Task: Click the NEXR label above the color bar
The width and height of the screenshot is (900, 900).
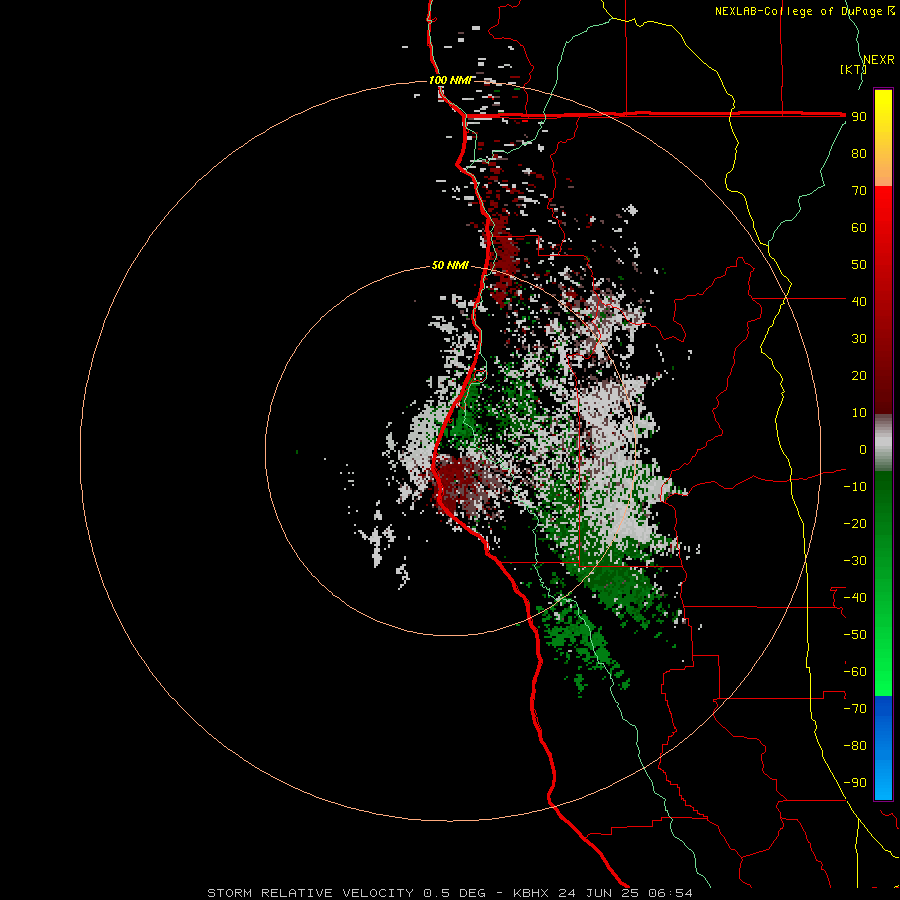Action: [x=879, y=60]
